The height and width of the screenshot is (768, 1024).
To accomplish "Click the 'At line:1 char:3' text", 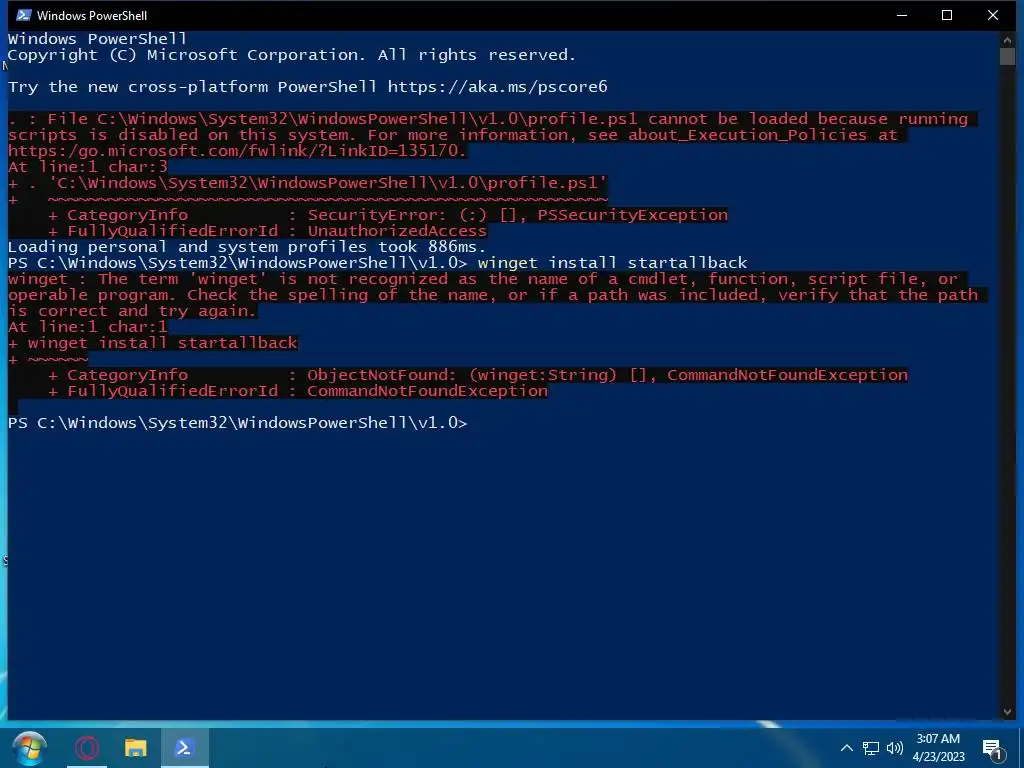I will click(88, 167).
